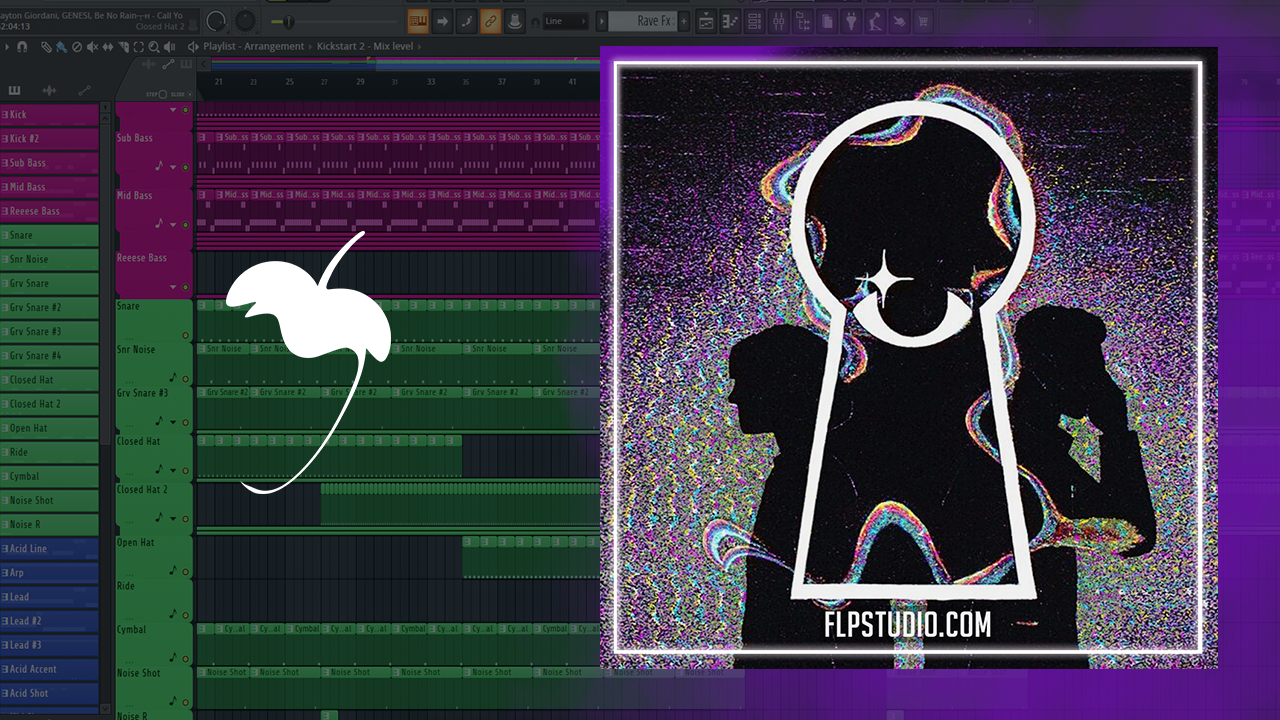
Task: Select the Mute tool in playlist toolbar
Action: [x=92, y=47]
